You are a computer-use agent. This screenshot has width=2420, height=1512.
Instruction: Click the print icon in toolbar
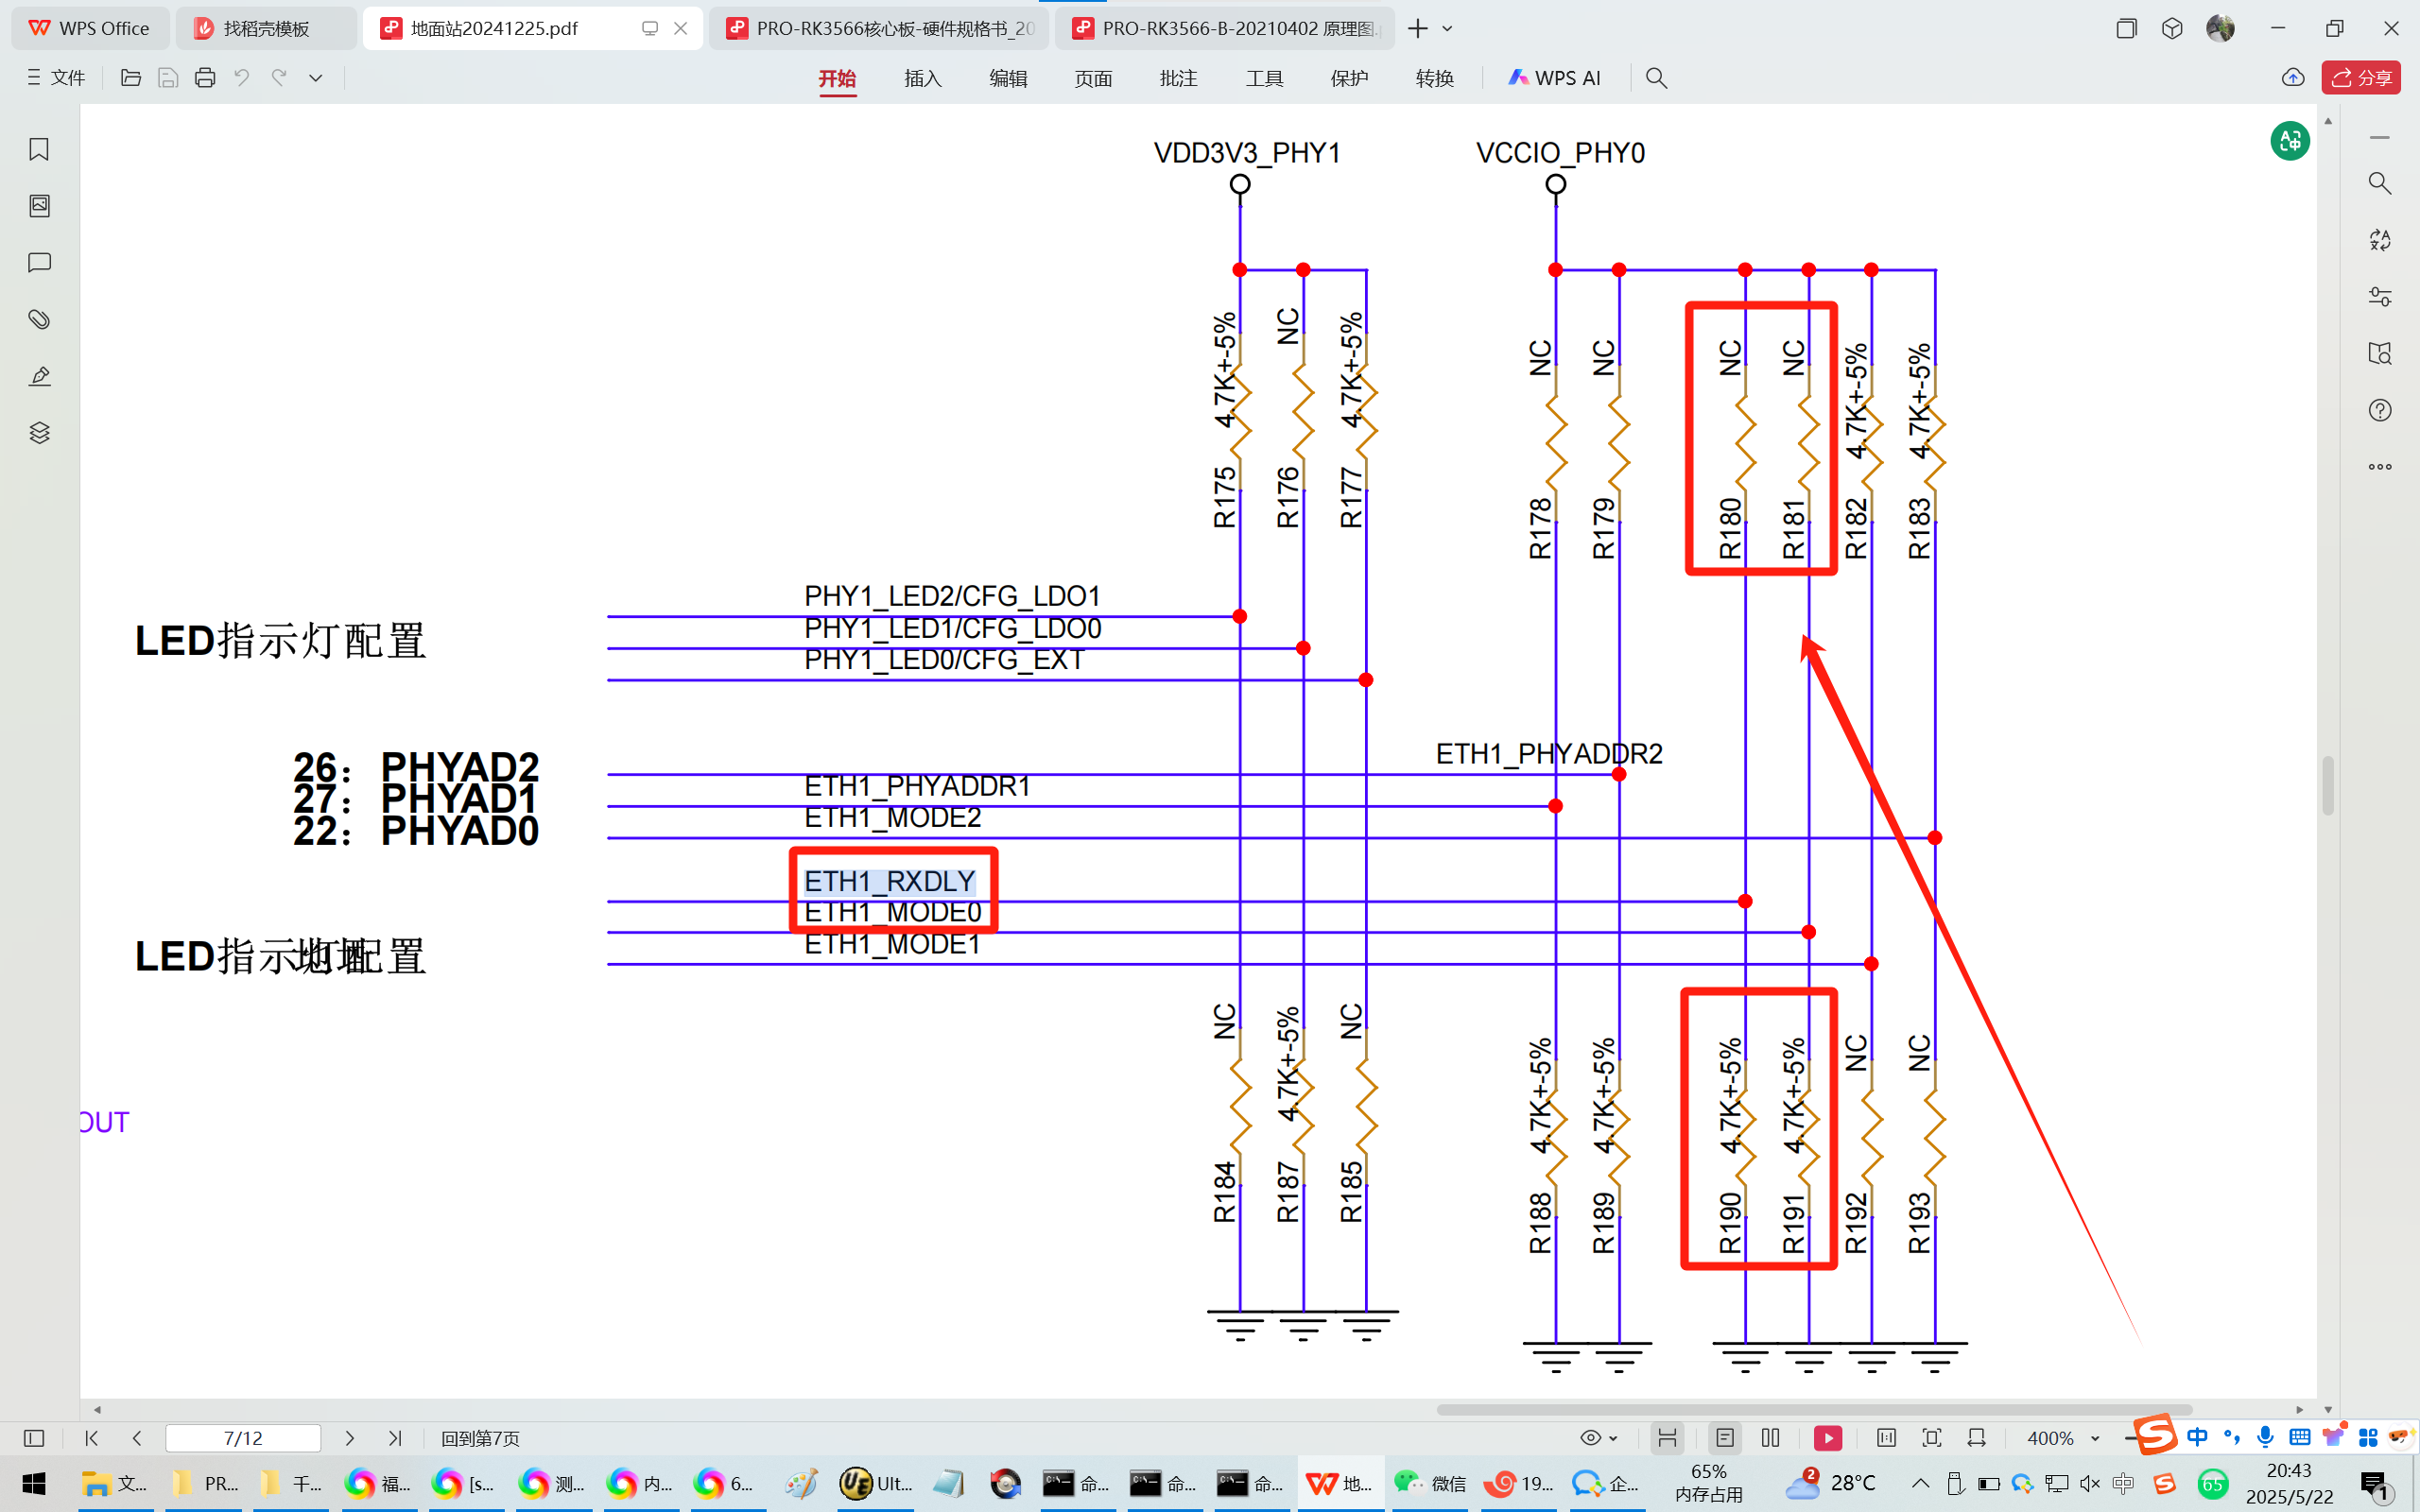point(205,78)
